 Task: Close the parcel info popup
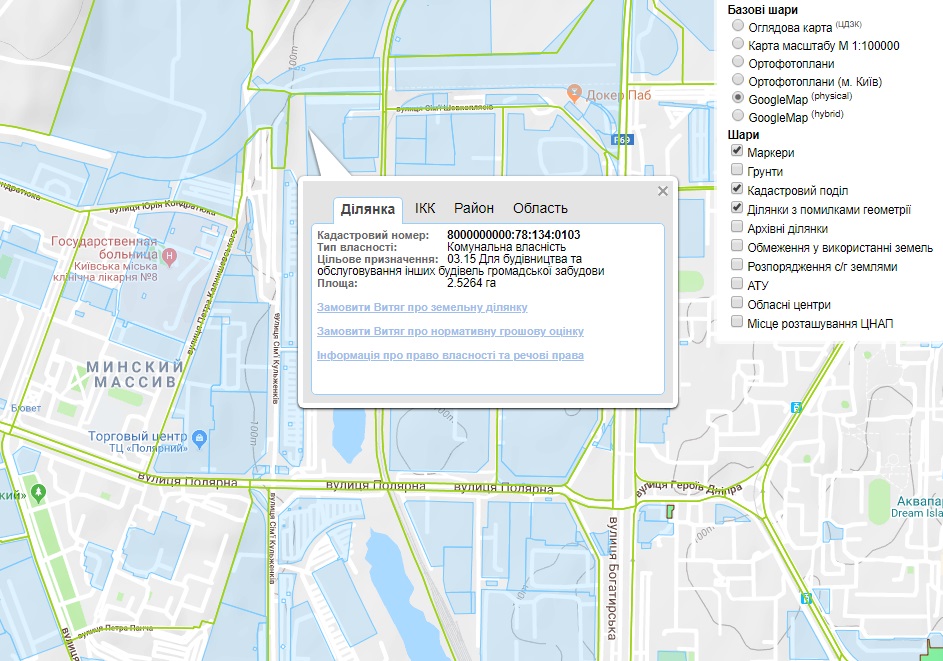(x=662, y=191)
